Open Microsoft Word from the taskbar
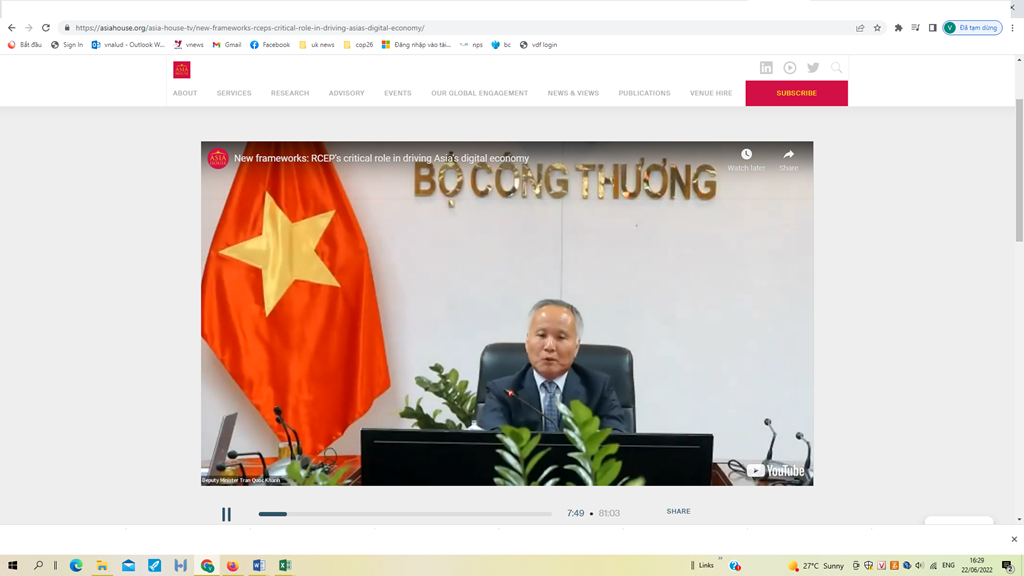Image resolution: width=1024 pixels, height=576 pixels. pos(258,565)
